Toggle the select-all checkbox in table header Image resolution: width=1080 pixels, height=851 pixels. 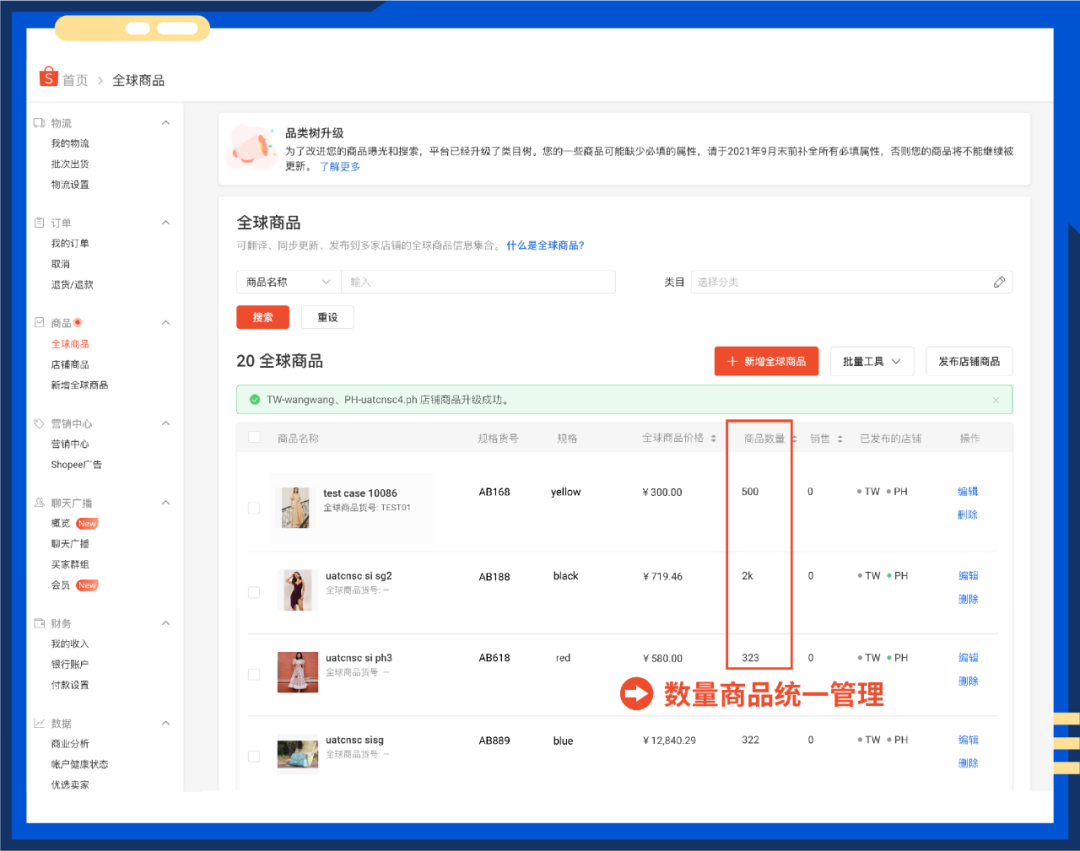pyautogui.click(x=253, y=437)
